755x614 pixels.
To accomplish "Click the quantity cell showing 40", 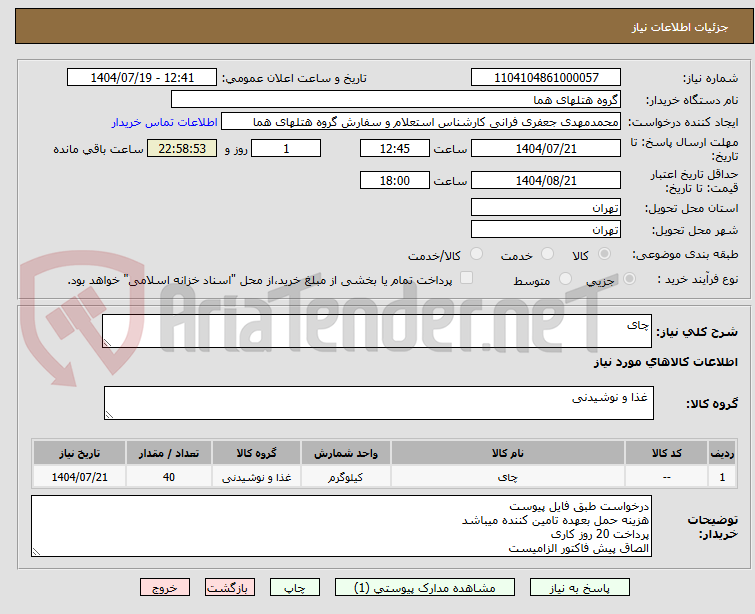I will coord(169,477).
